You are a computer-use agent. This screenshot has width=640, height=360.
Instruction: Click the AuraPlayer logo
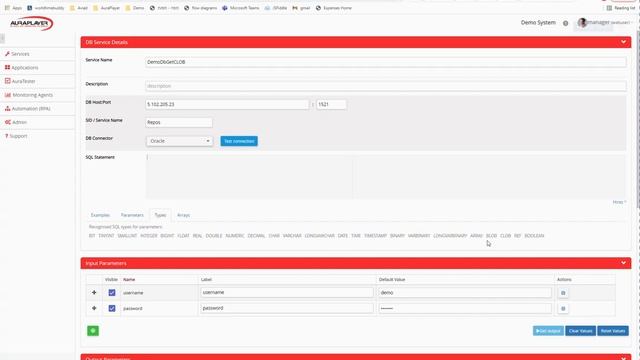click(x=31, y=23)
